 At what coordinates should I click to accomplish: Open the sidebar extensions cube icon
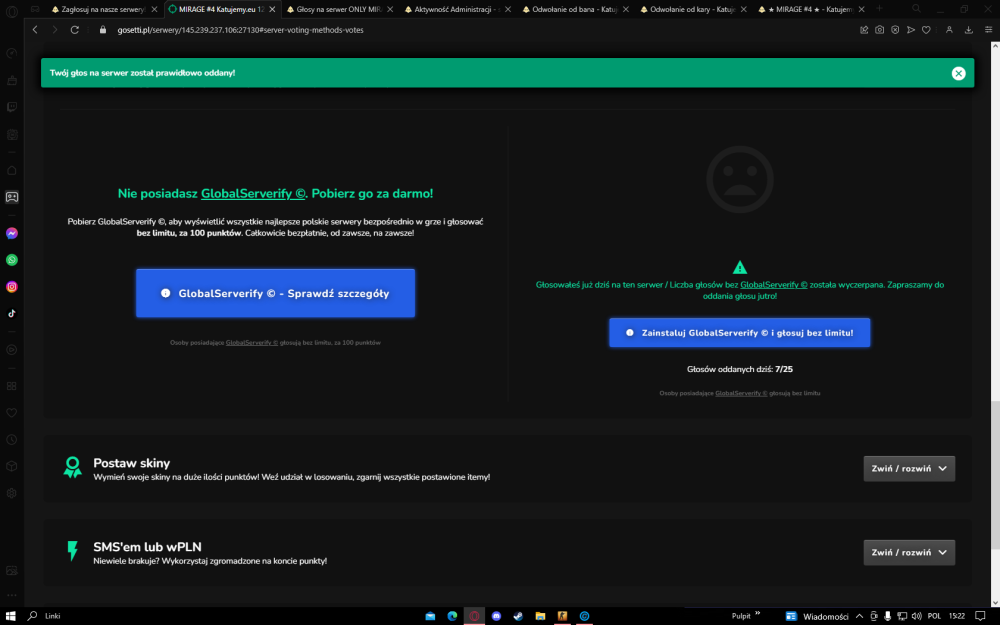(11, 466)
